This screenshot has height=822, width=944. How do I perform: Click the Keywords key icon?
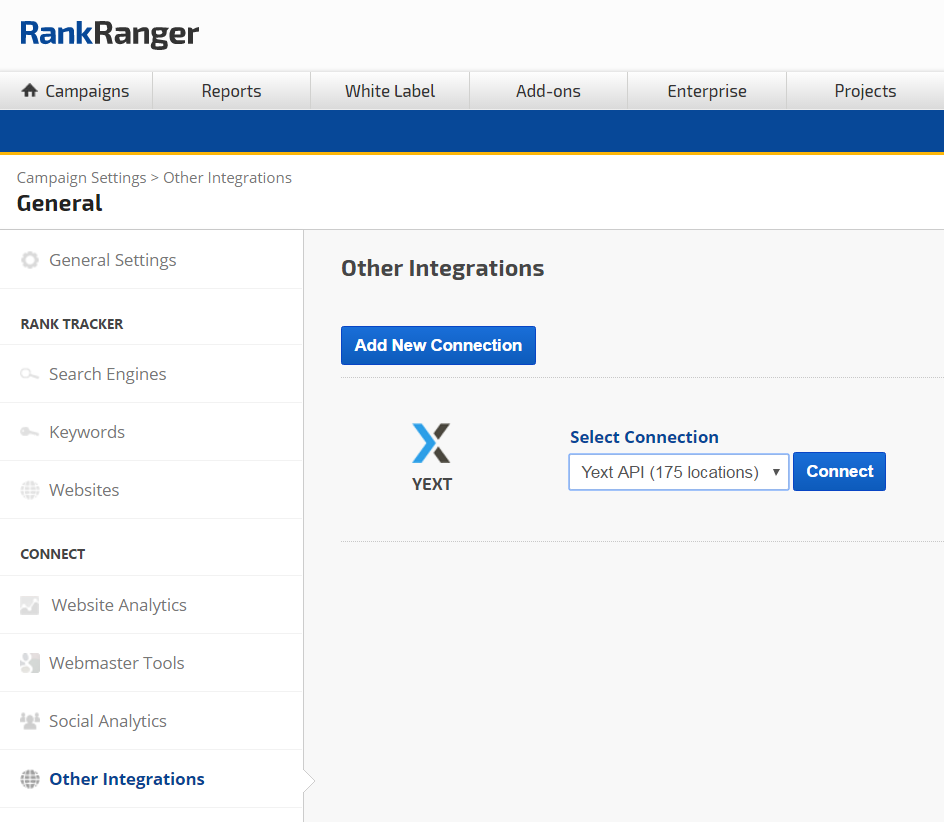pyautogui.click(x=30, y=432)
